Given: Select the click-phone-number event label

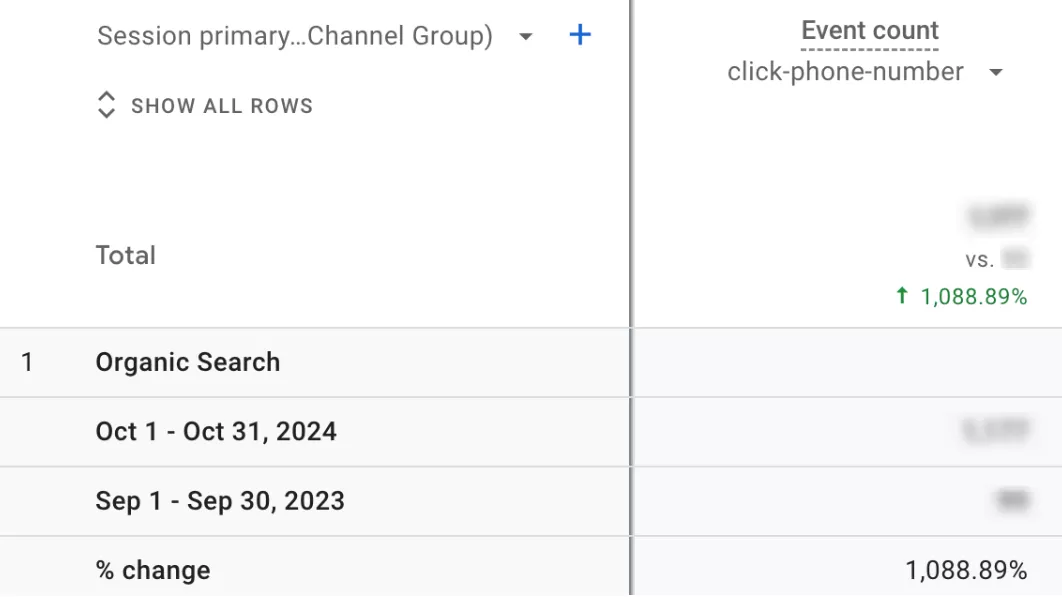Looking at the screenshot, I should [845, 72].
